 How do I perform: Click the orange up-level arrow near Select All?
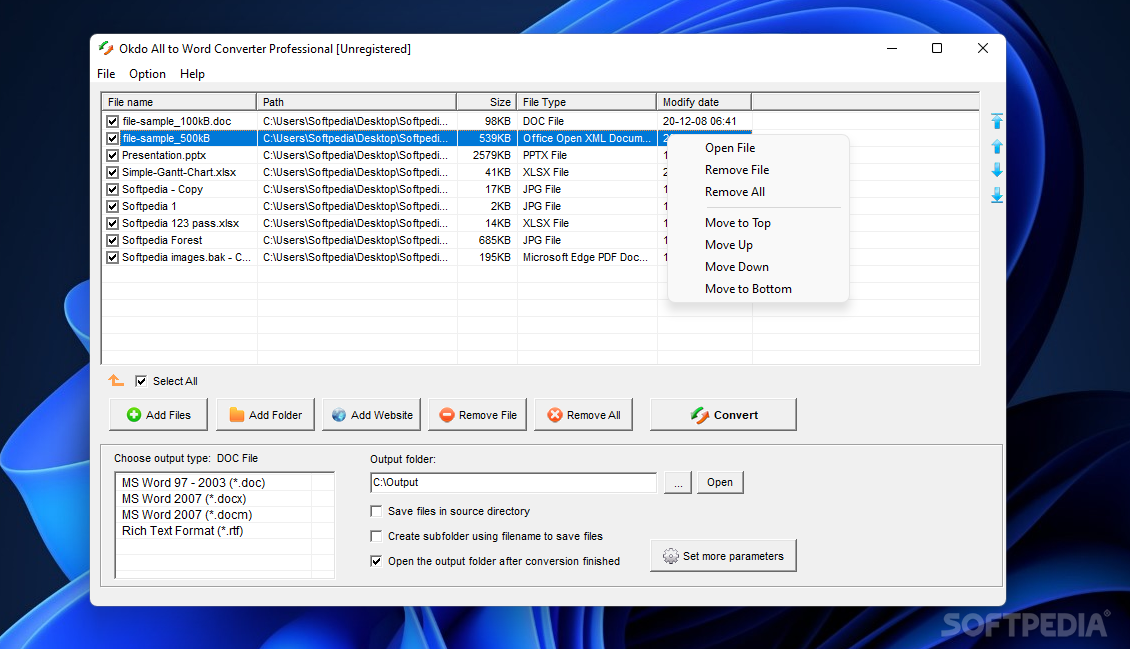click(x=115, y=380)
